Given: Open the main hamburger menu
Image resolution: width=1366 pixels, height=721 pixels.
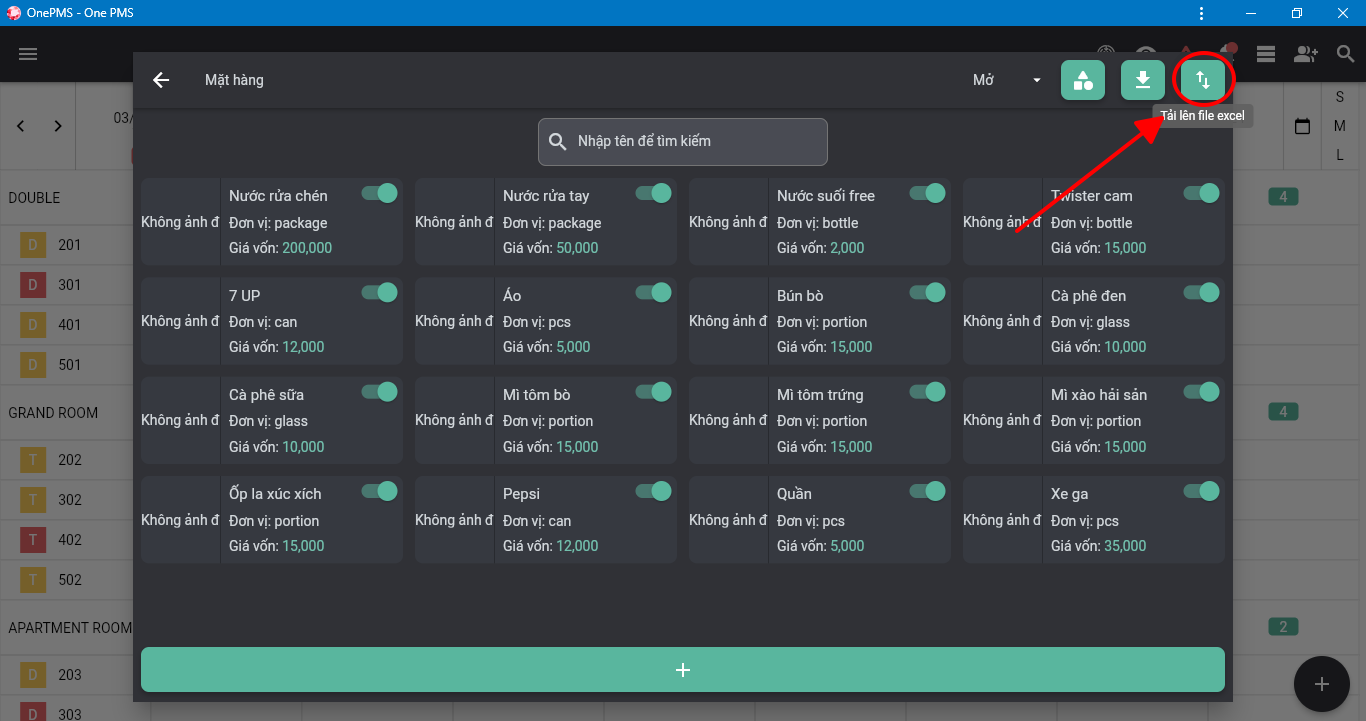Looking at the screenshot, I should pyautogui.click(x=28, y=54).
